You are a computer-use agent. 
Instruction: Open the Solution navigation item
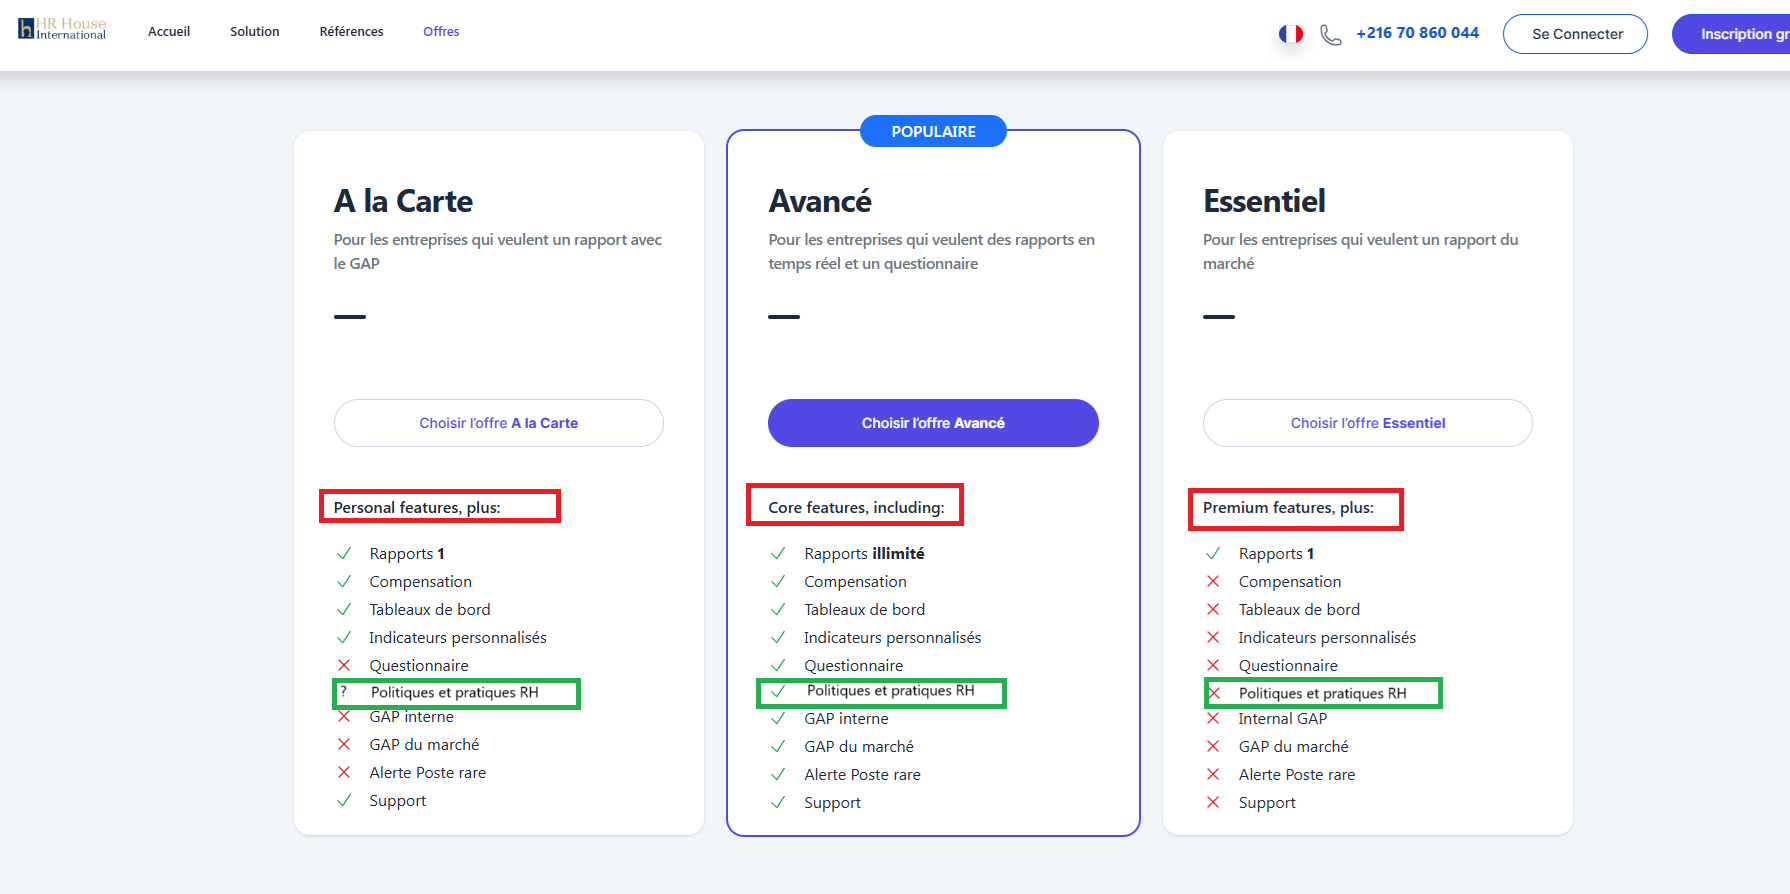[x=255, y=32]
